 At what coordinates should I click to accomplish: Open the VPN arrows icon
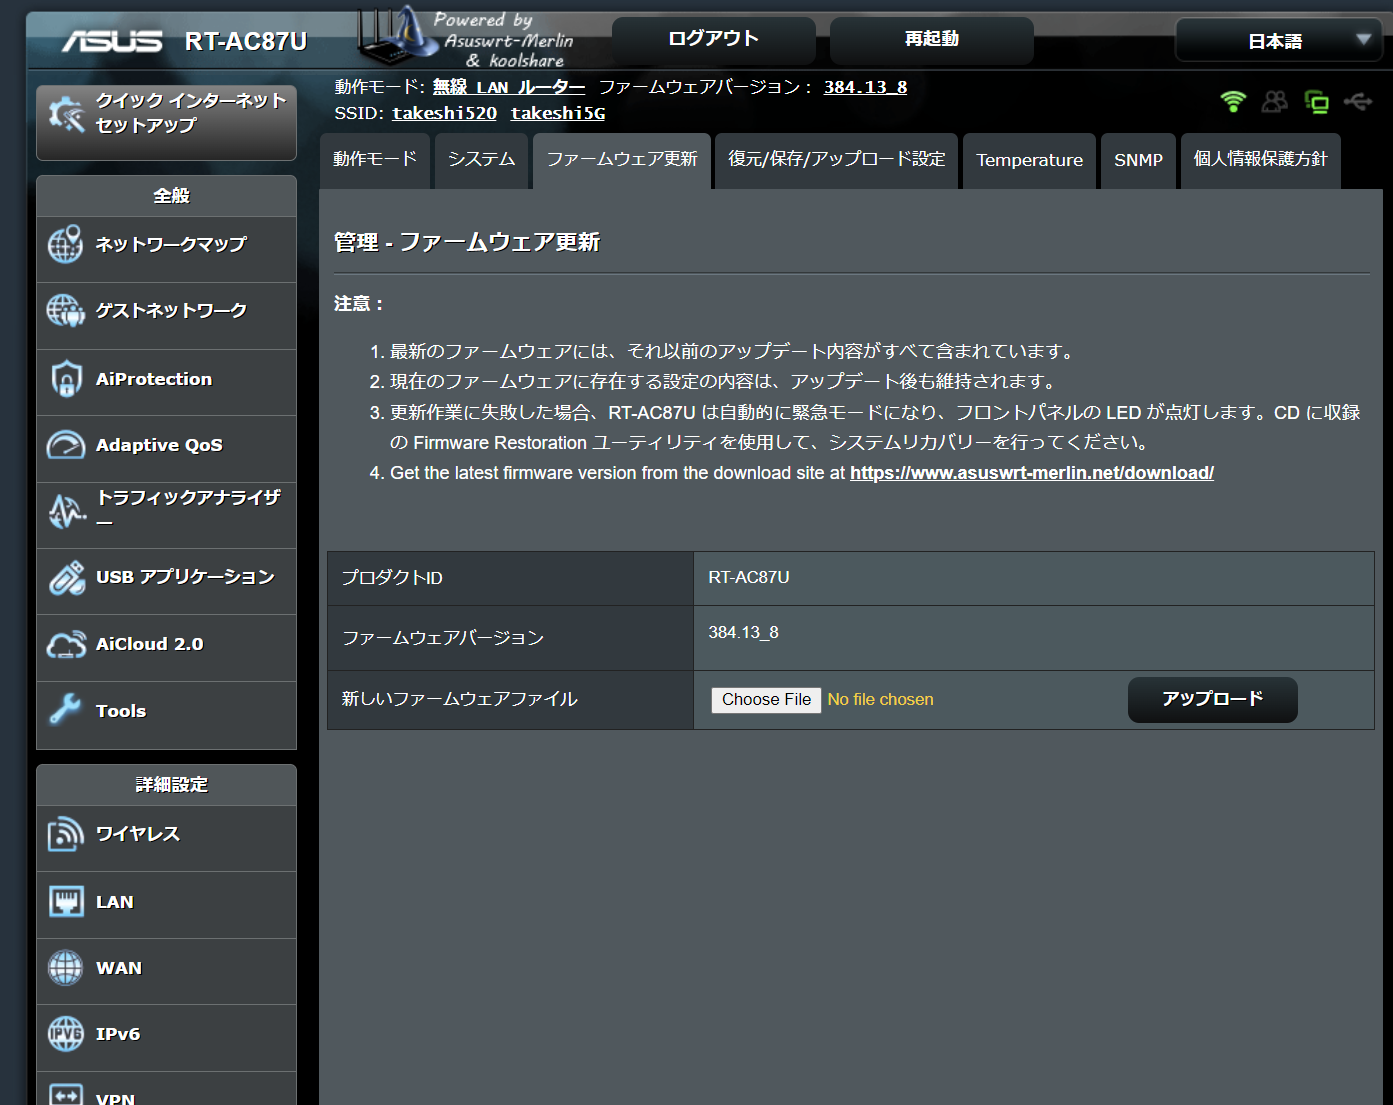66,1095
